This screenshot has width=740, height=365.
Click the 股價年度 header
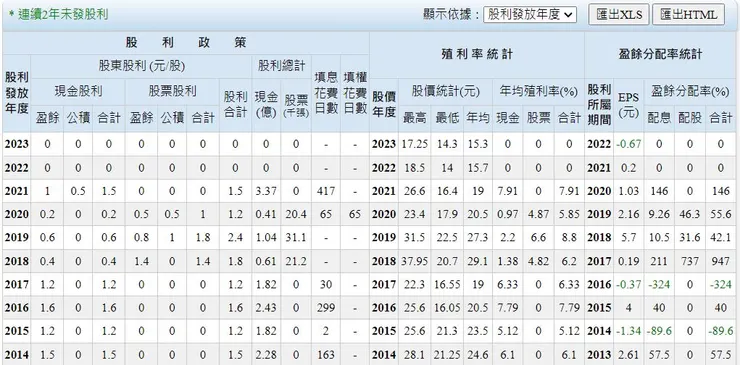click(384, 105)
